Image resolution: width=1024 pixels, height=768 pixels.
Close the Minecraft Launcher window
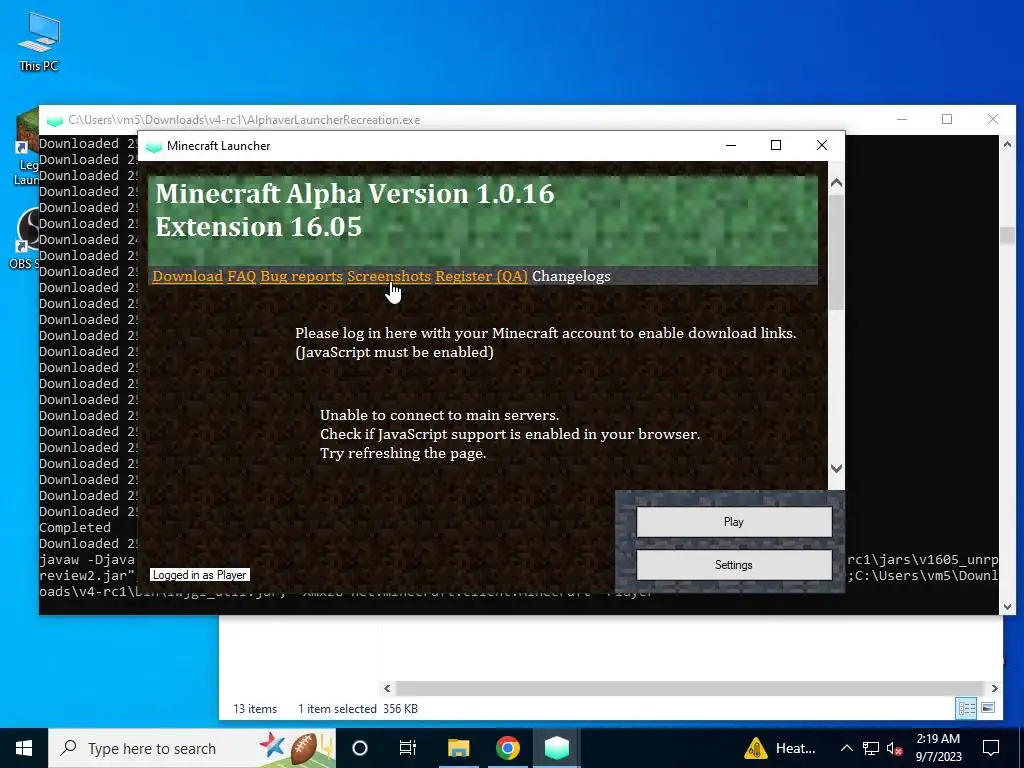822,145
